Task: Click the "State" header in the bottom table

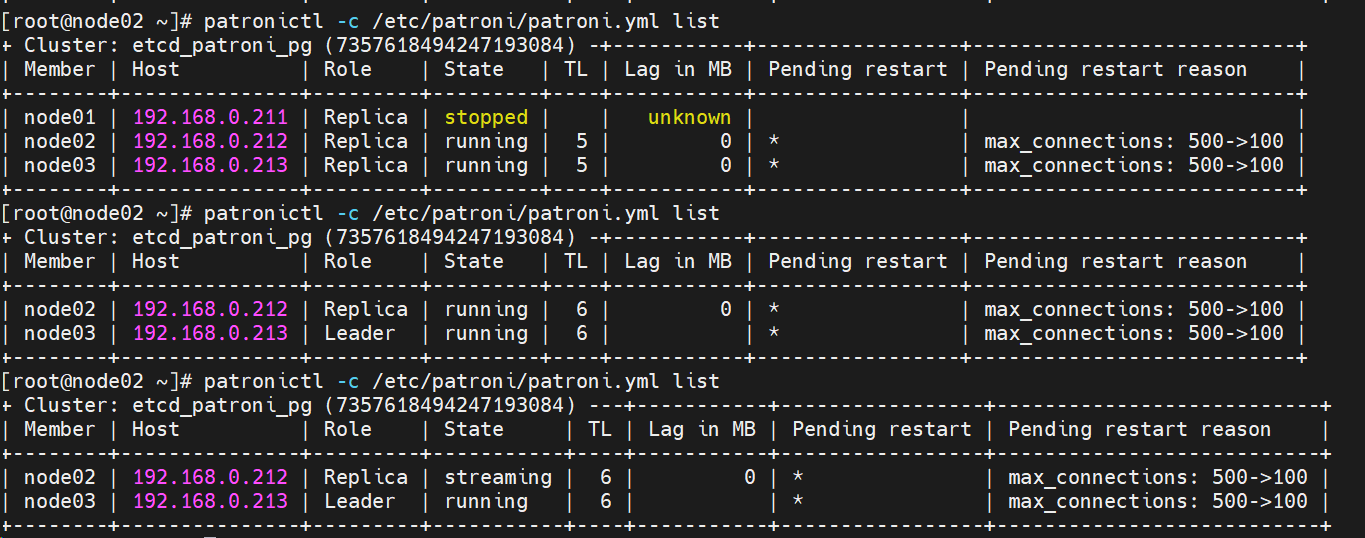Action: (474, 429)
